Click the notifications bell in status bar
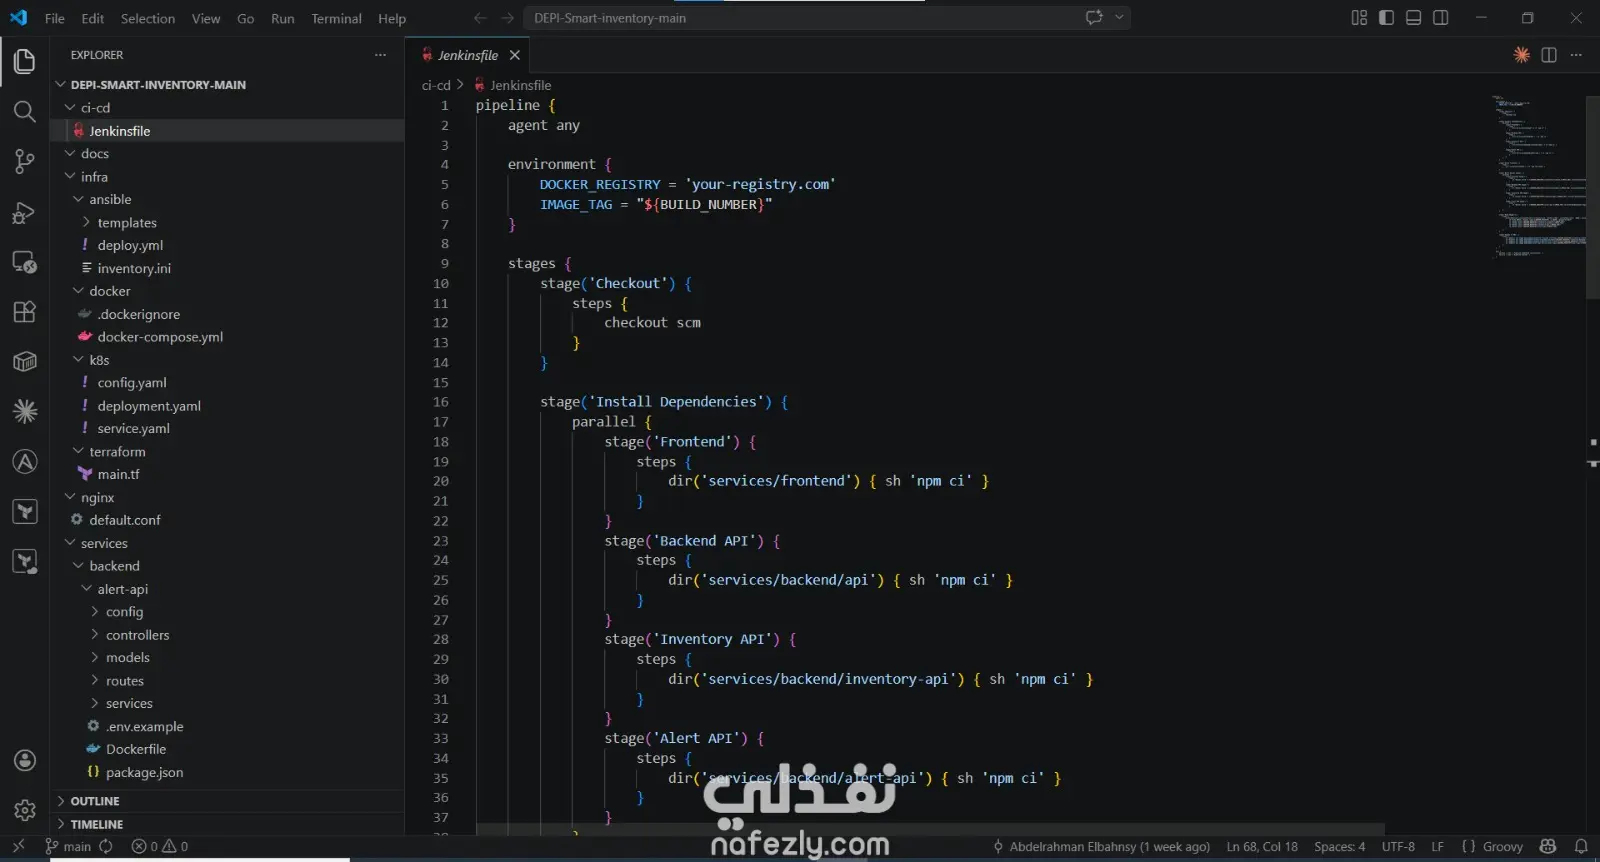 (1581, 847)
